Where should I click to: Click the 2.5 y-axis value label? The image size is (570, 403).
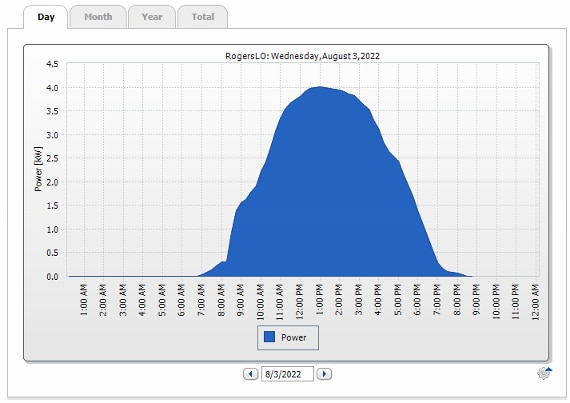(x=52, y=158)
